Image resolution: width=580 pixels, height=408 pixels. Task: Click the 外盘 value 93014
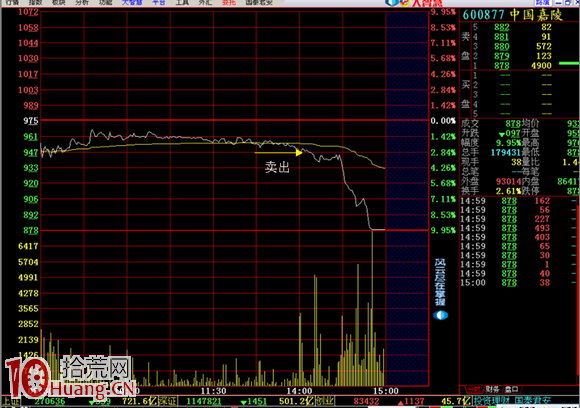tap(508, 181)
